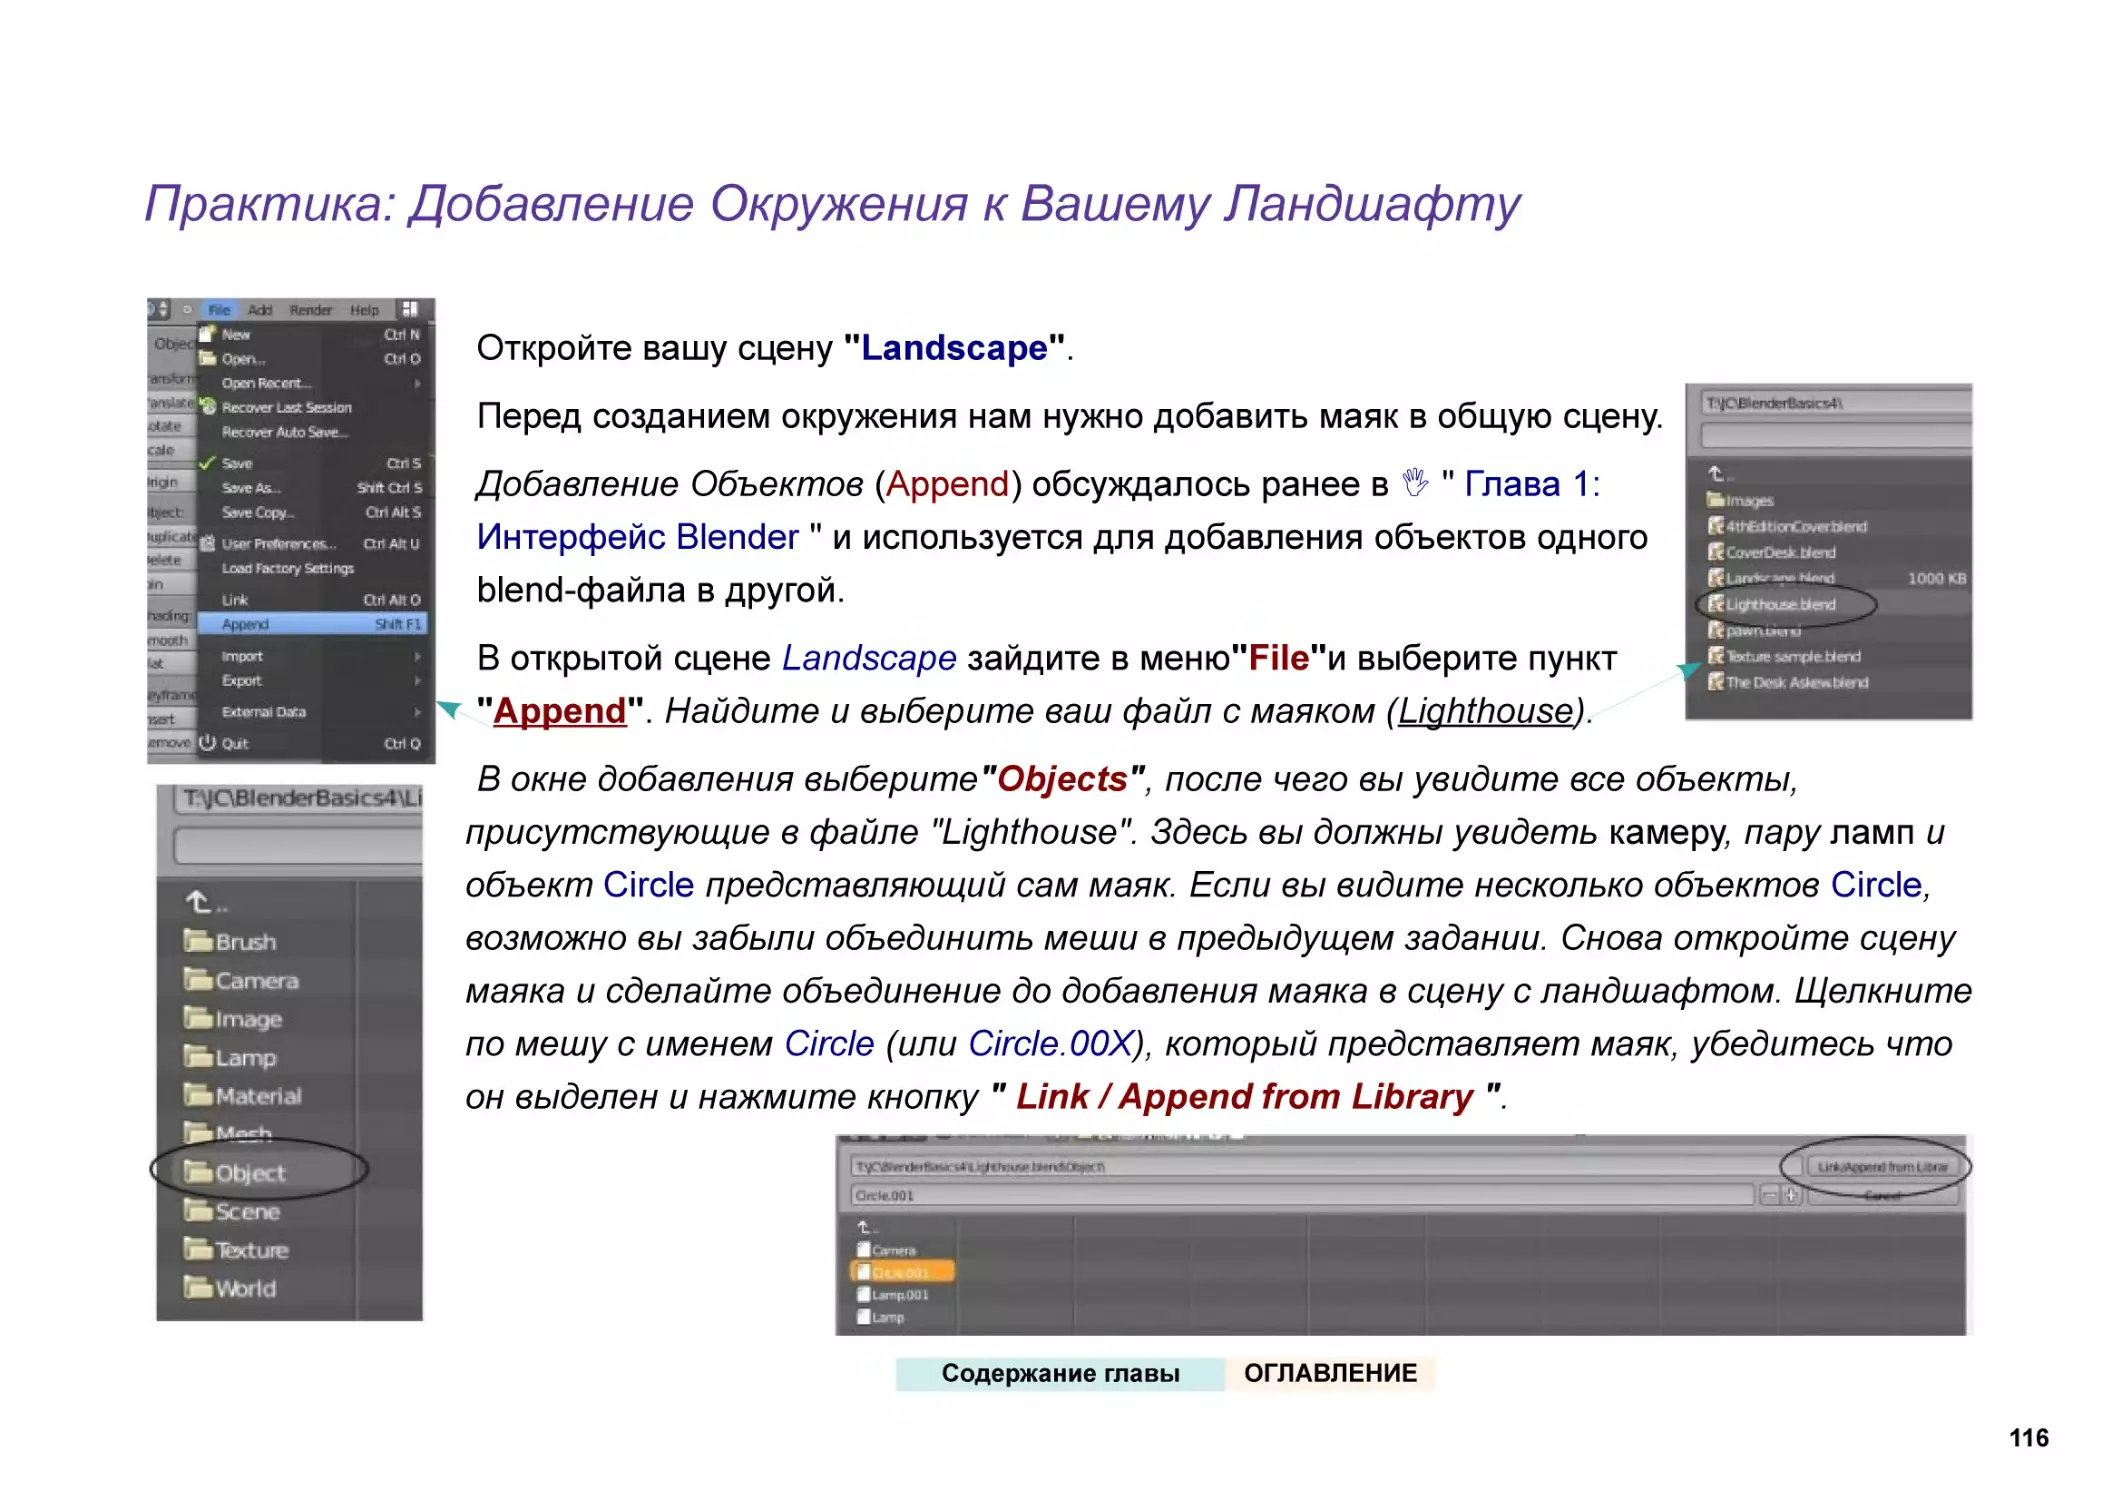Choose Append in the File menu

312,624
